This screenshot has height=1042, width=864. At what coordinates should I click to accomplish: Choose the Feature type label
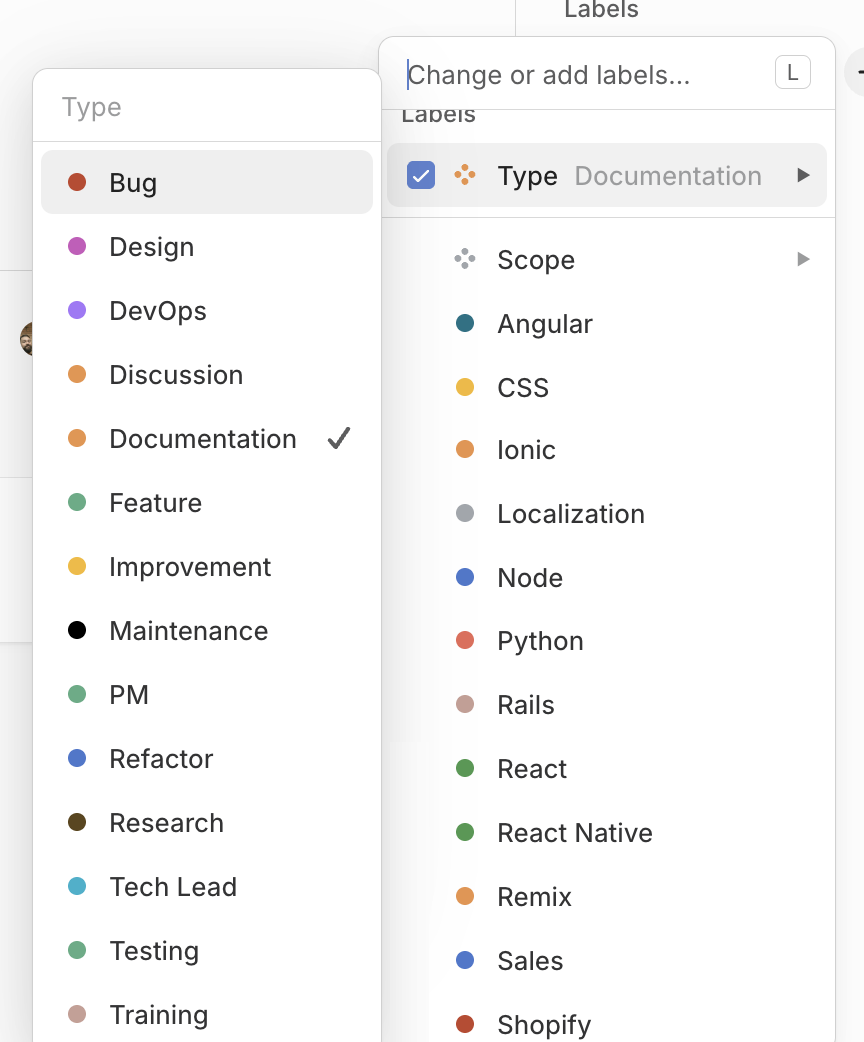[x=207, y=502]
